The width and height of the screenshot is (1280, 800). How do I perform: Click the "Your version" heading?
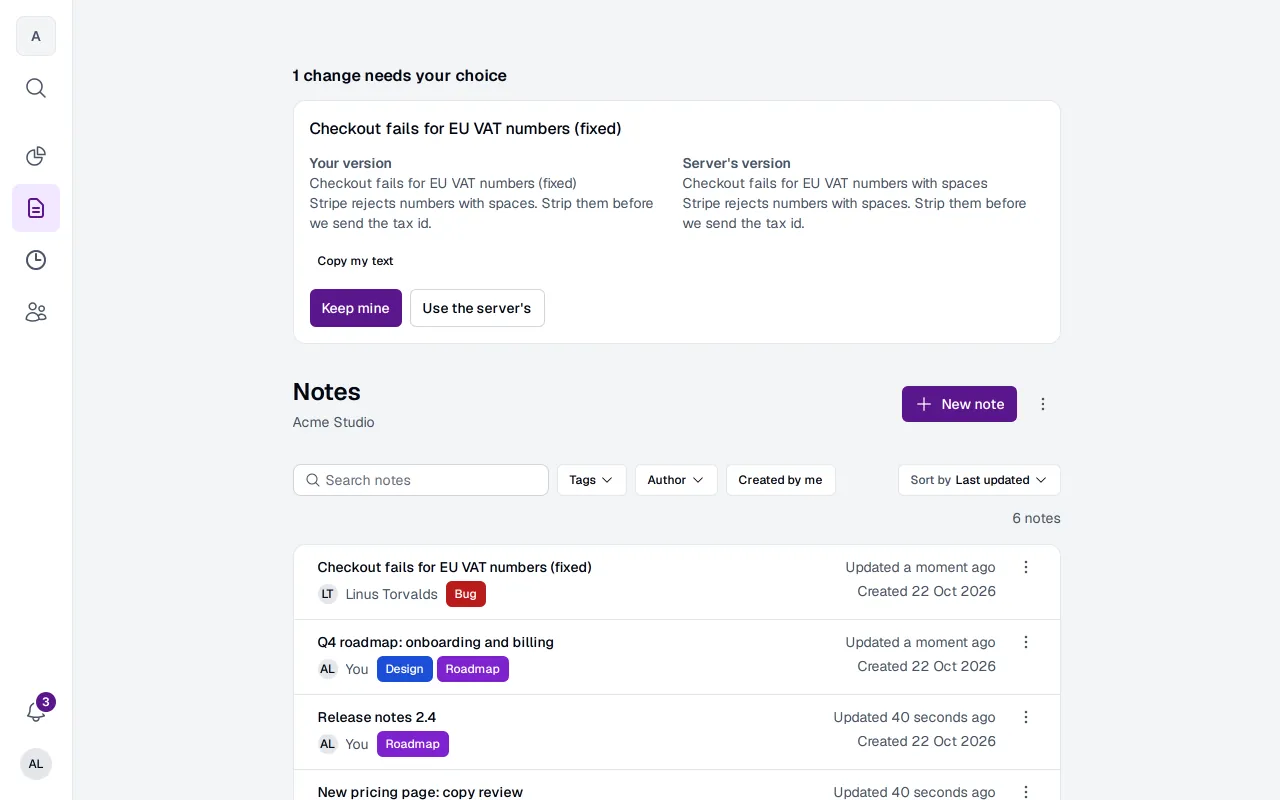(351, 163)
